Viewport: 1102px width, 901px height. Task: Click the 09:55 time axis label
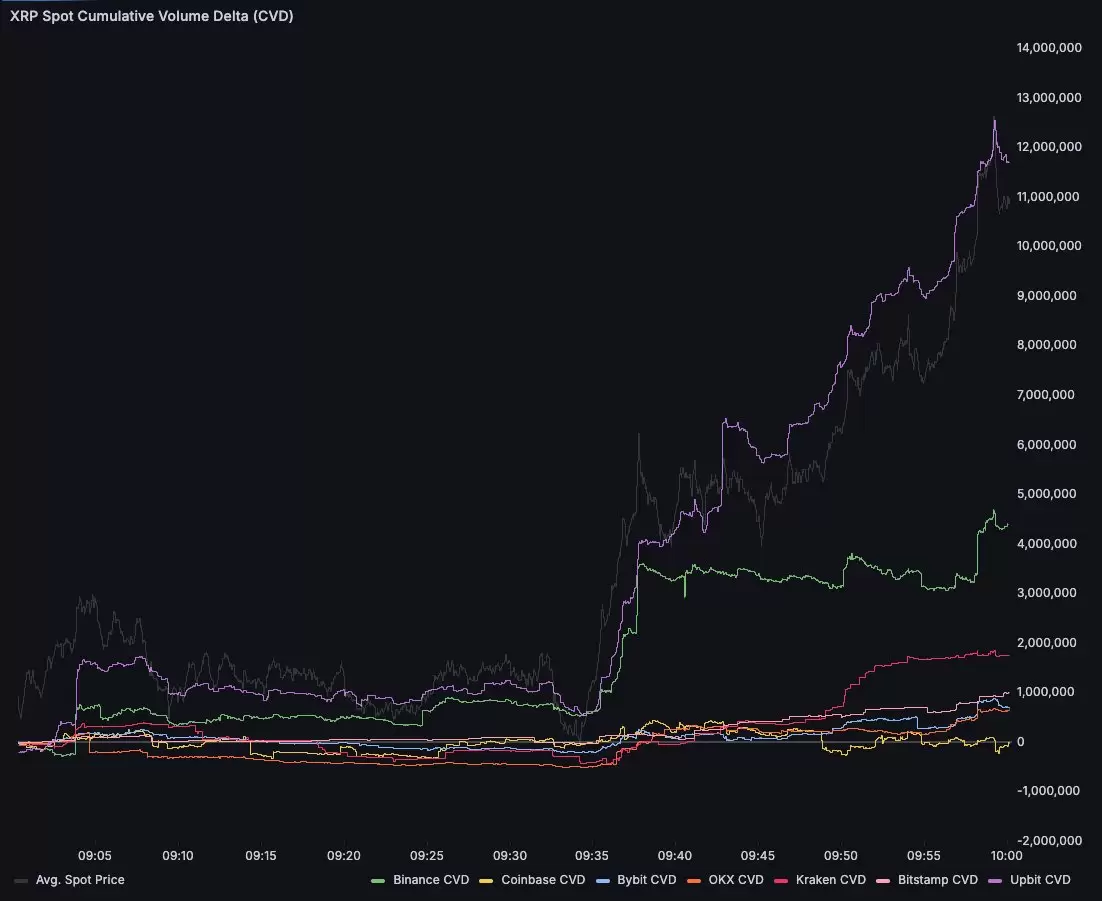point(923,856)
